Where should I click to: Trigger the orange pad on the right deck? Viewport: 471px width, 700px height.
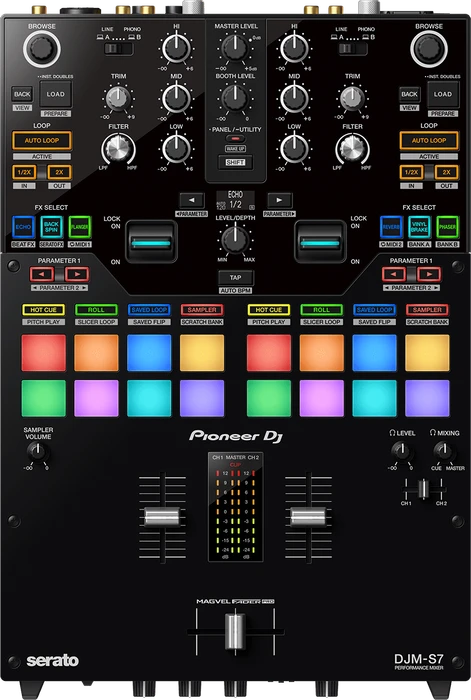(x=321, y=353)
